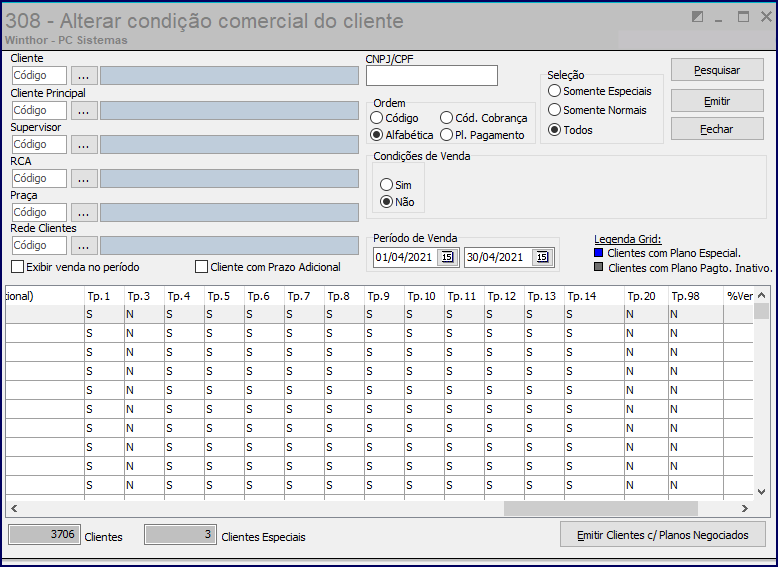
Task: Click the Tp.20 column header
Action: coord(647,296)
